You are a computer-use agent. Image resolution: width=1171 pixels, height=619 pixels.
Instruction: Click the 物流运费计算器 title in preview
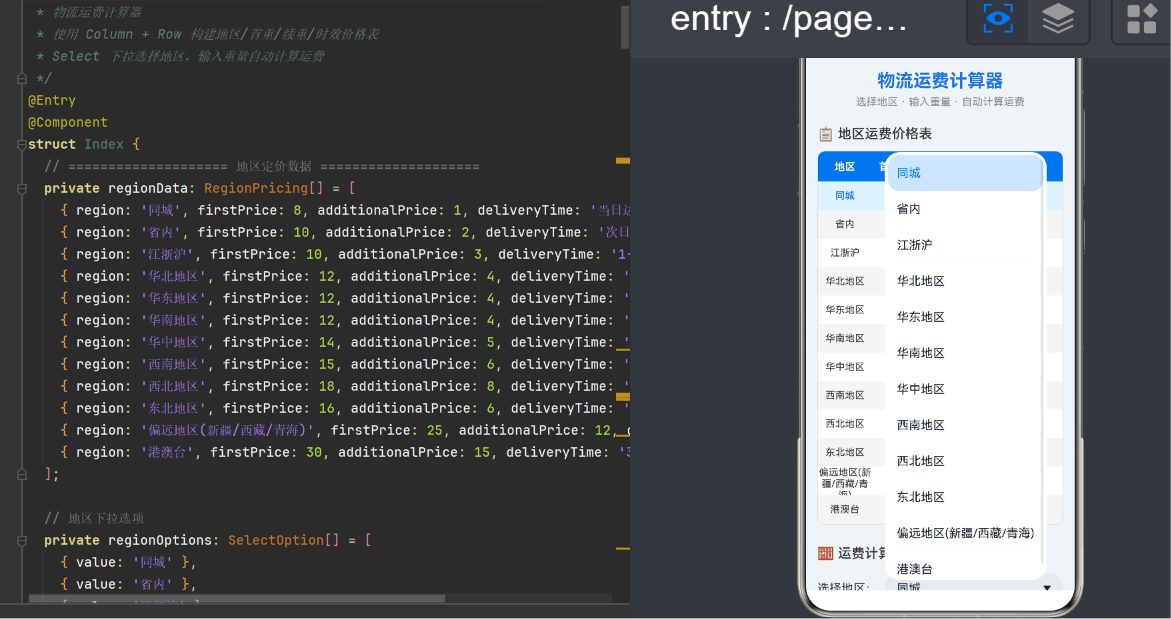click(x=939, y=81)
